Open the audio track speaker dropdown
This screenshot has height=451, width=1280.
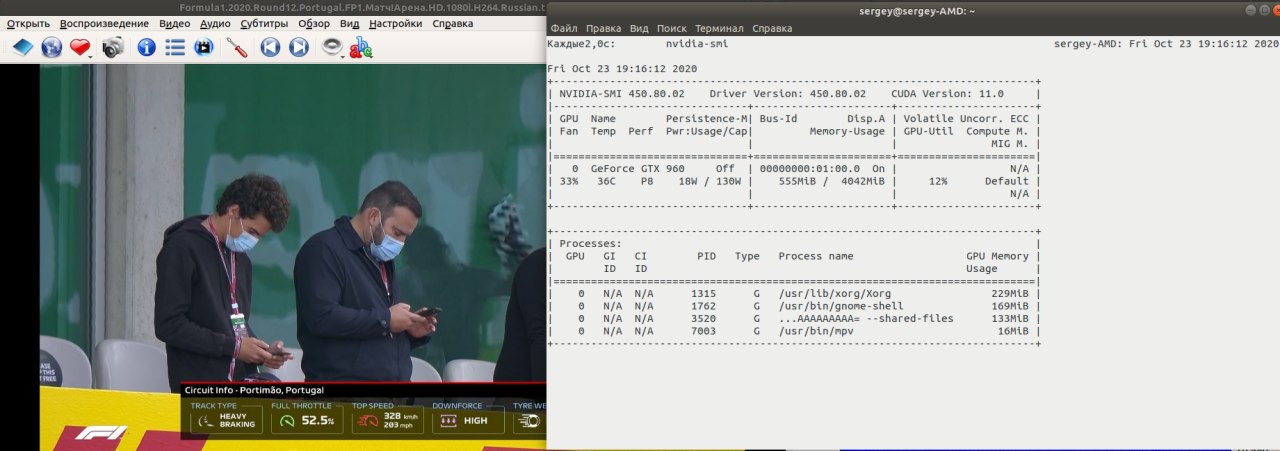333,47
